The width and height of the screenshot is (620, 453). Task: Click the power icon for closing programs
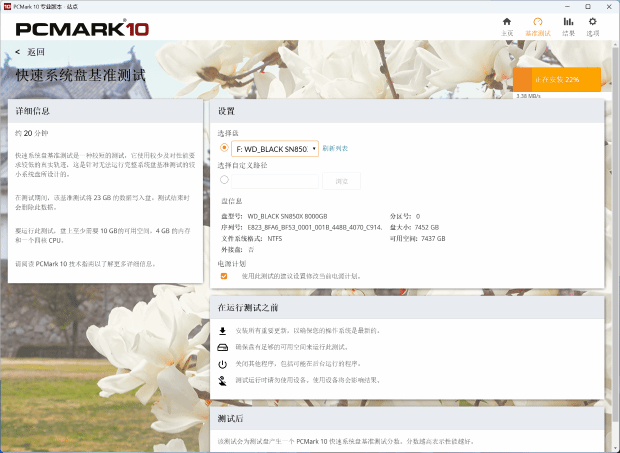pos(223,364)
